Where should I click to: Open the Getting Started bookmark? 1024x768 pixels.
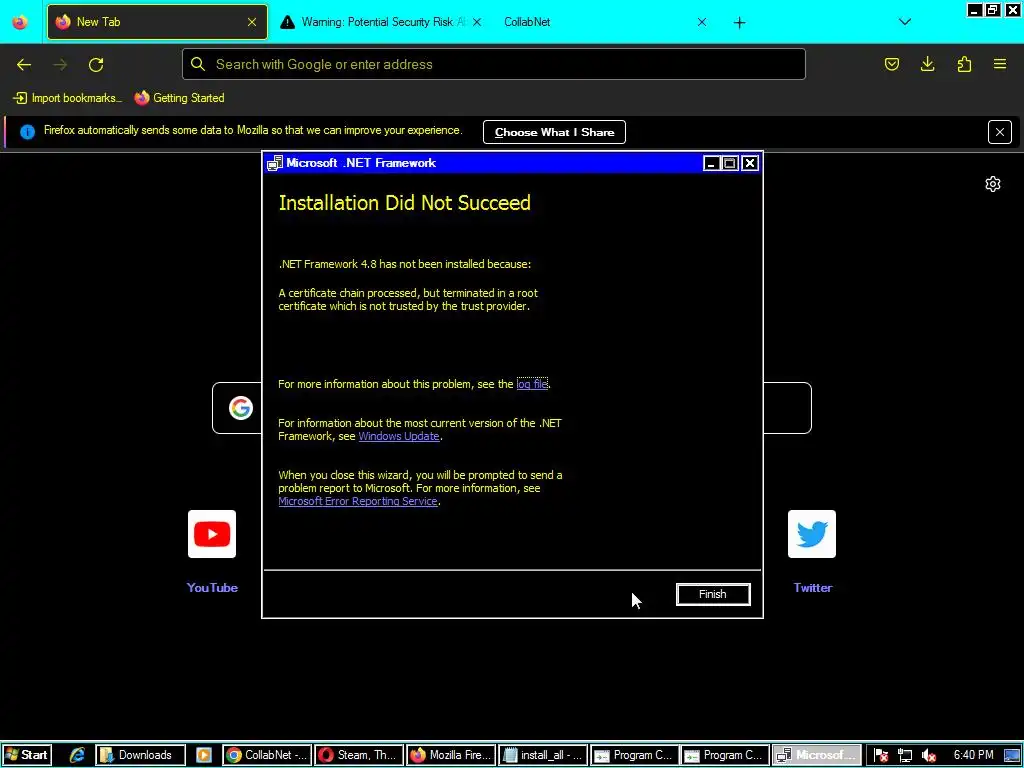coord(180,98)
